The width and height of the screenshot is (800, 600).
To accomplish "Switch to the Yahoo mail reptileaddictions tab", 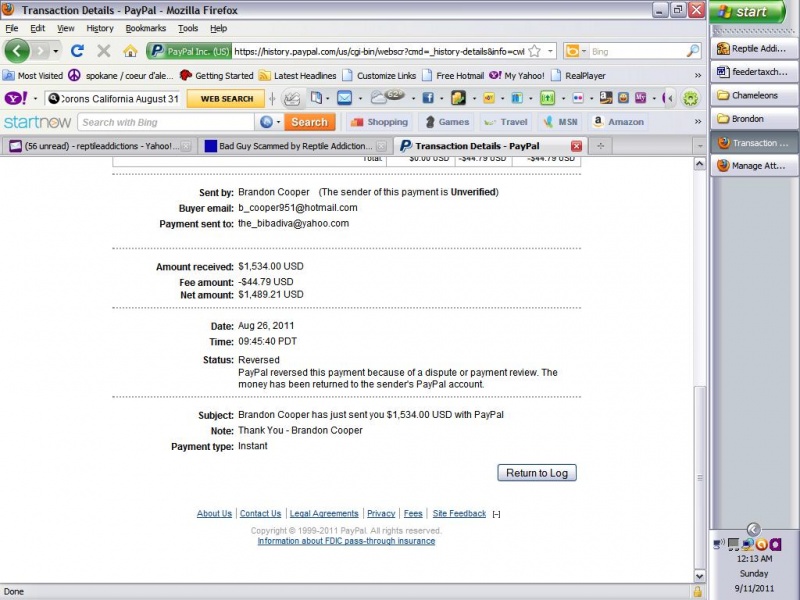I will point(100,146).
